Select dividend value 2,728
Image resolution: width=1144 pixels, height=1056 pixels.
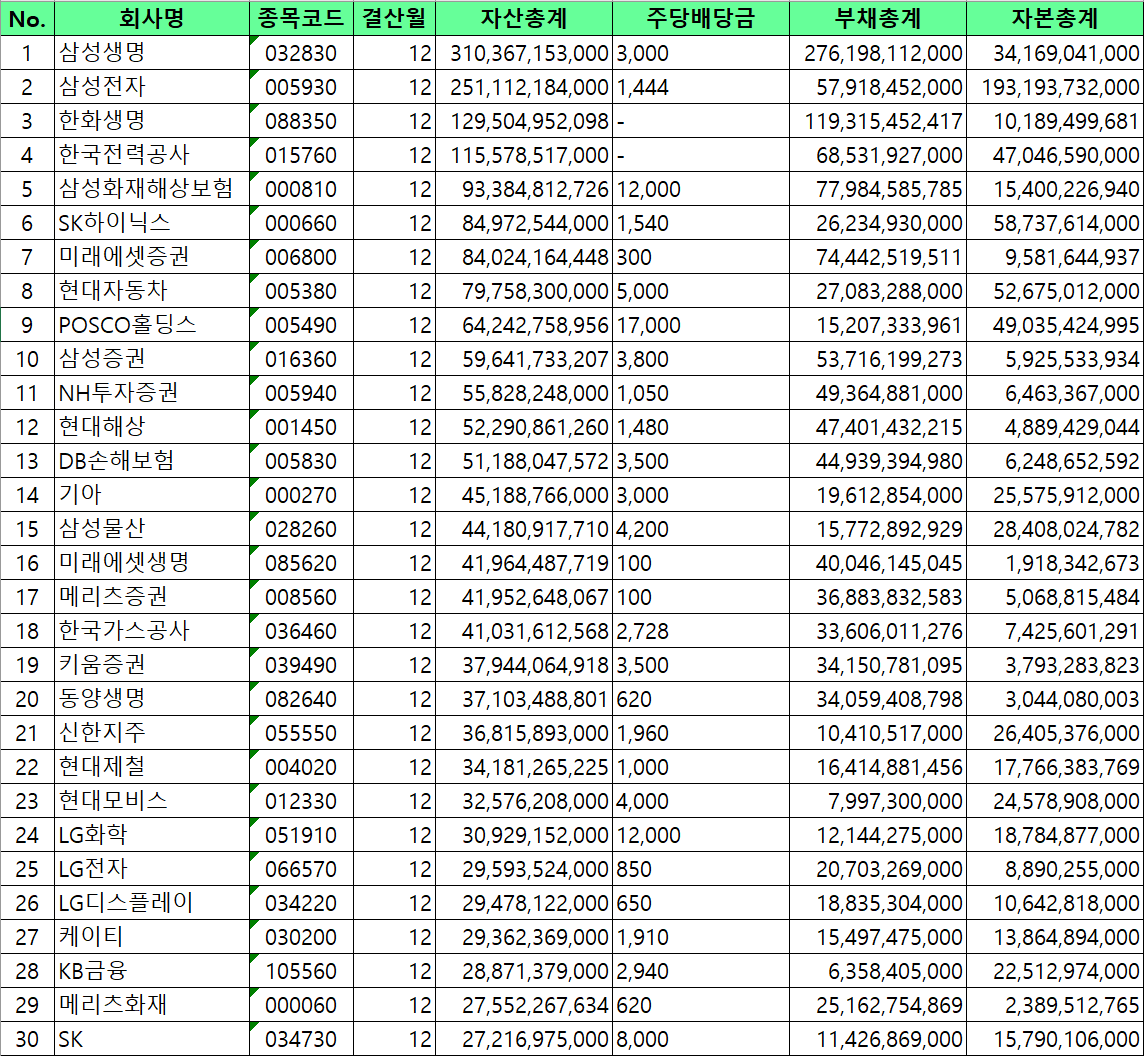[x=700, y=631]
